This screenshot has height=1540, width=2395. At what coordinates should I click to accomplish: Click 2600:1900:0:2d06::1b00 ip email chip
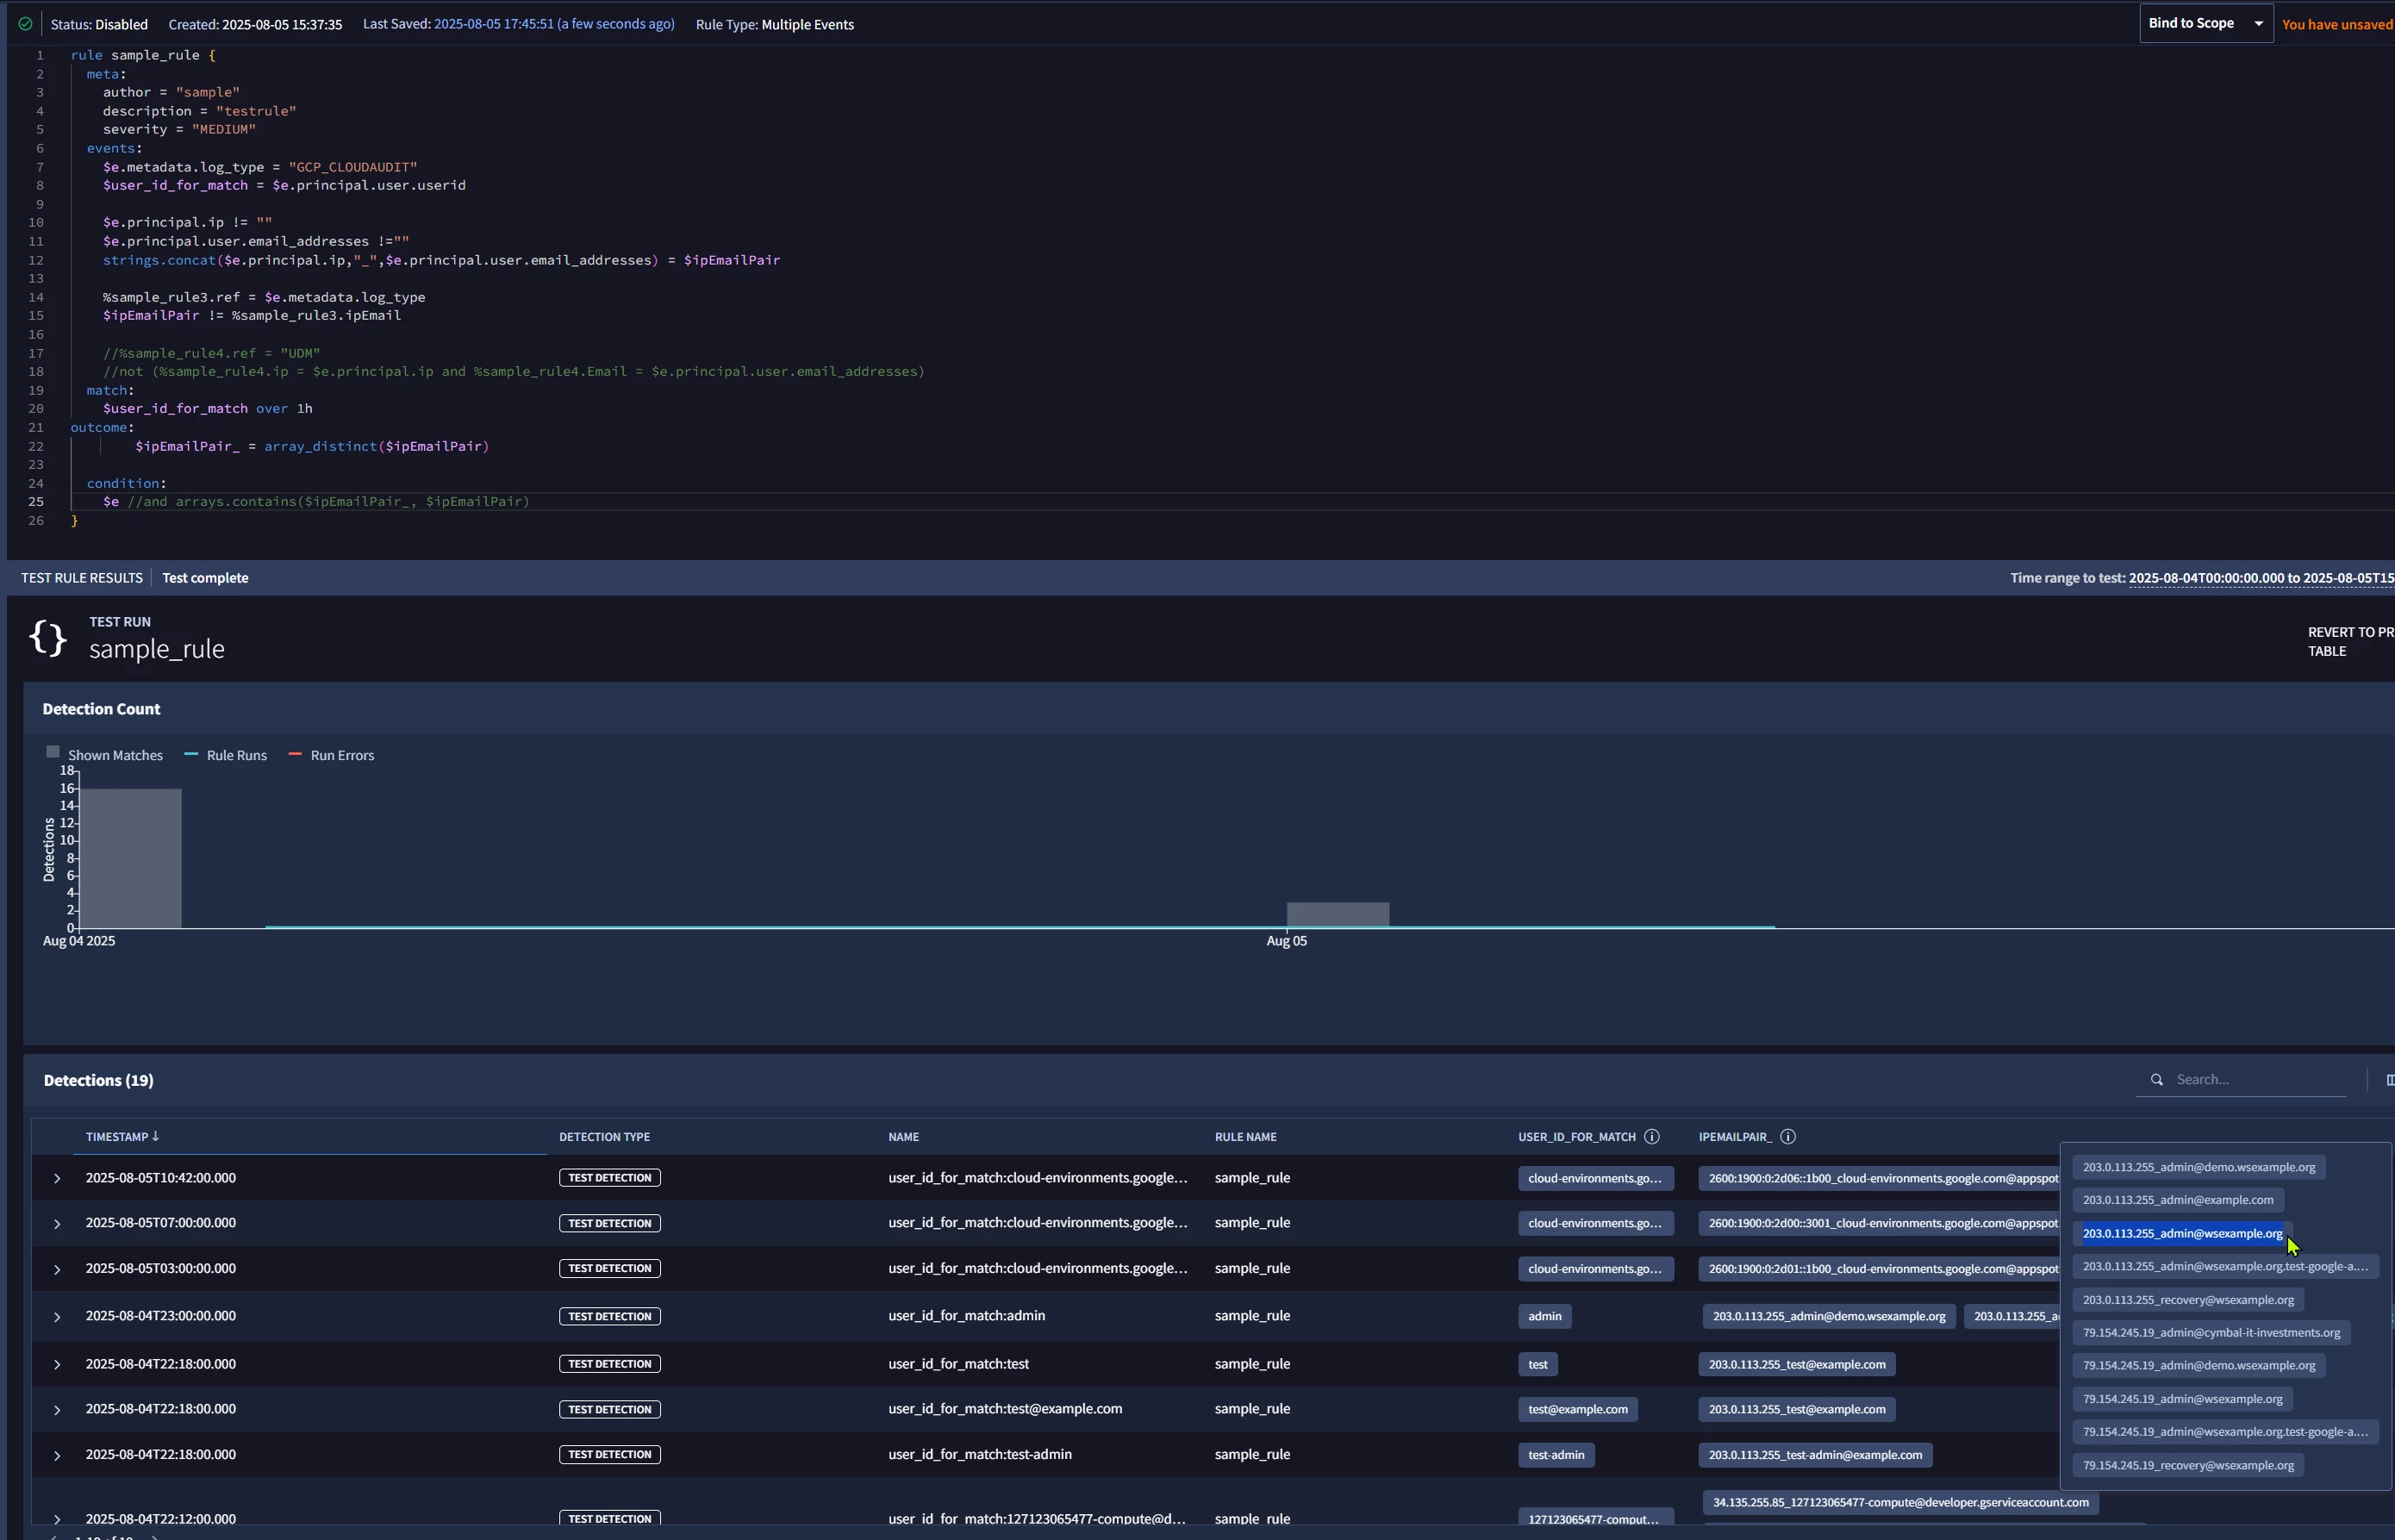point(1879,1178)
